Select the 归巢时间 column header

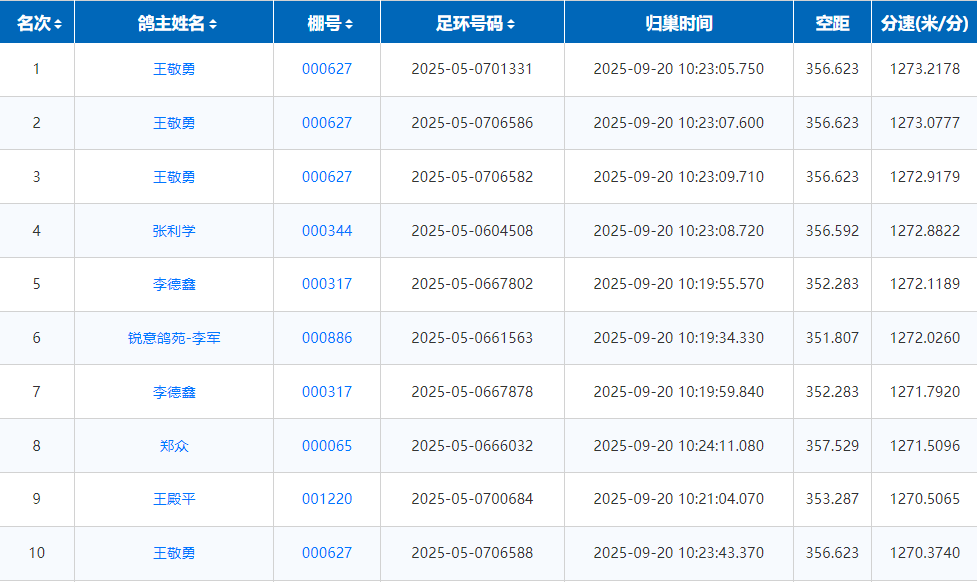pyautogui.click(x=678, y=23)
